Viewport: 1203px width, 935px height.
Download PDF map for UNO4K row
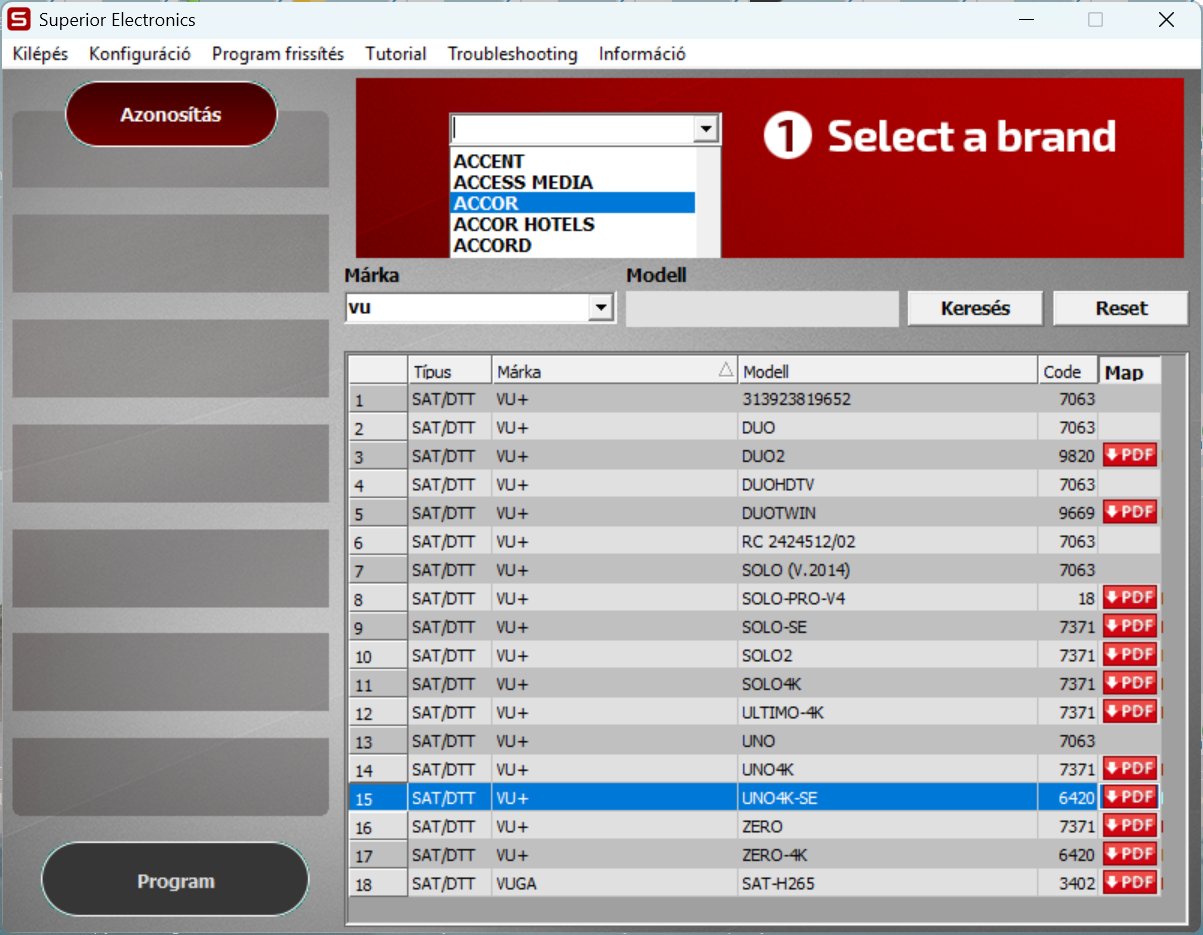point(1130,769)
